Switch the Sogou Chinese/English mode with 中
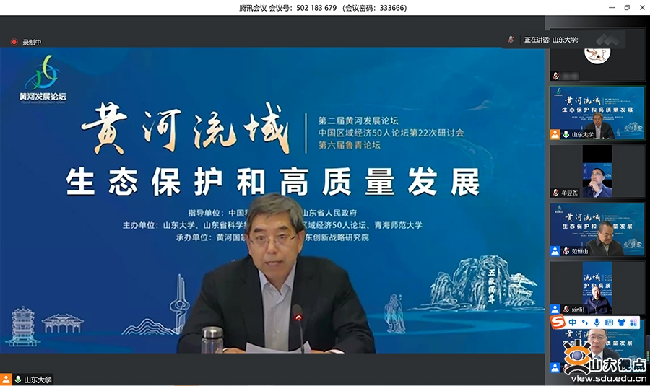Screen dimensions: 650x386 coord(573,323)
